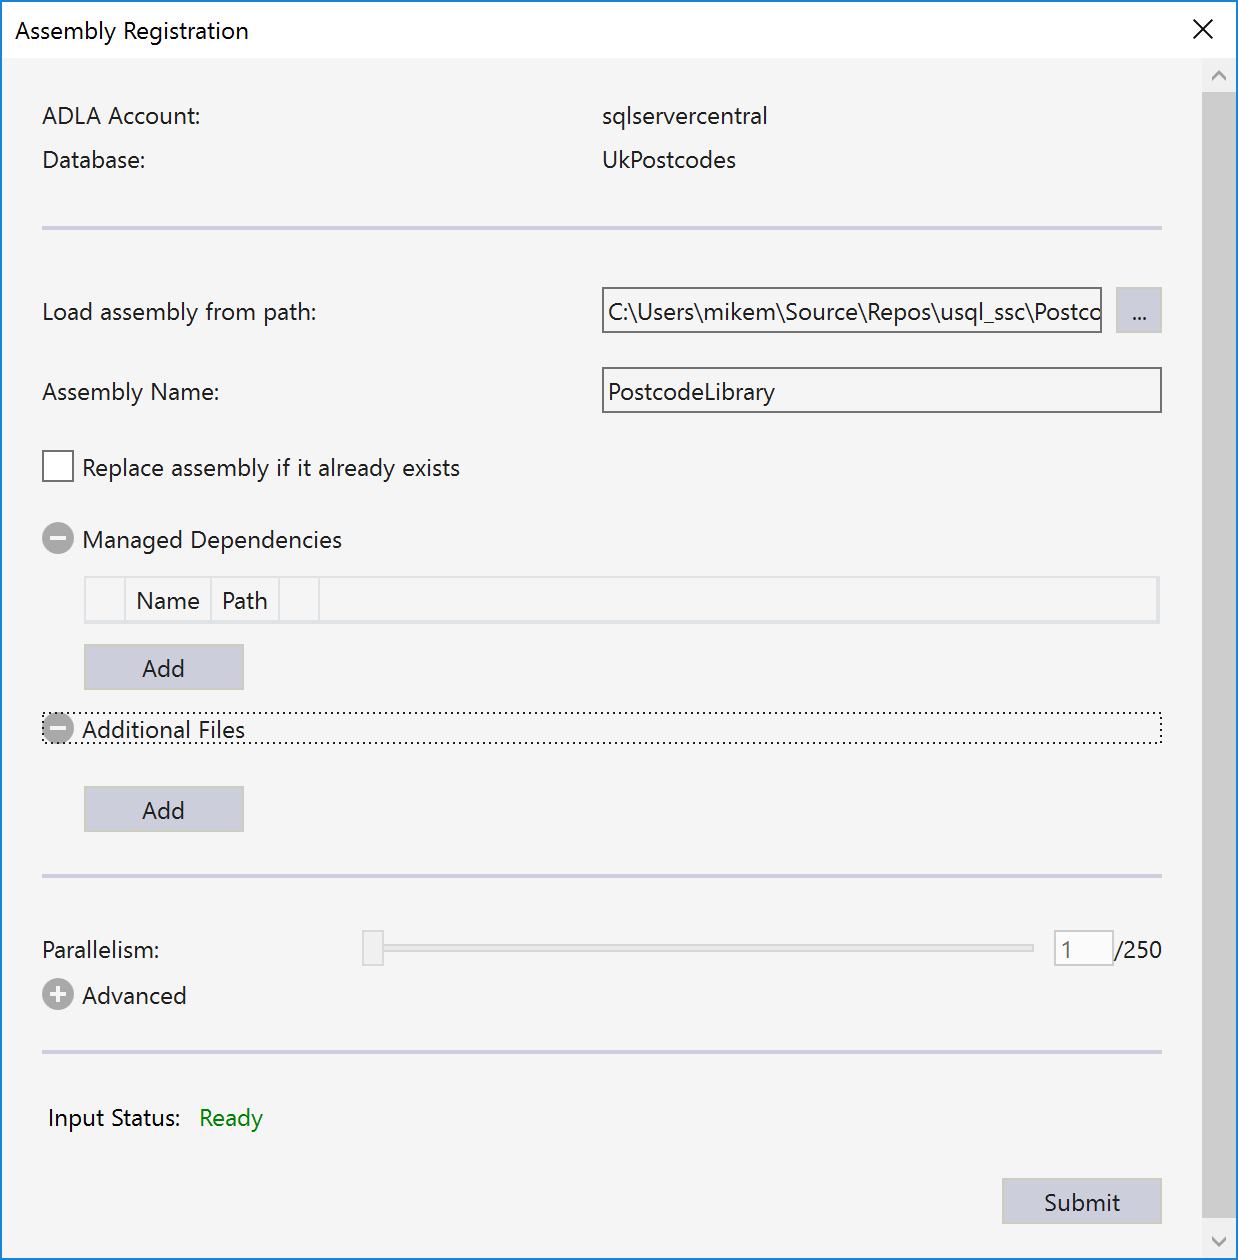Close the Assembly Registration dialog

tap(1203, 30)
